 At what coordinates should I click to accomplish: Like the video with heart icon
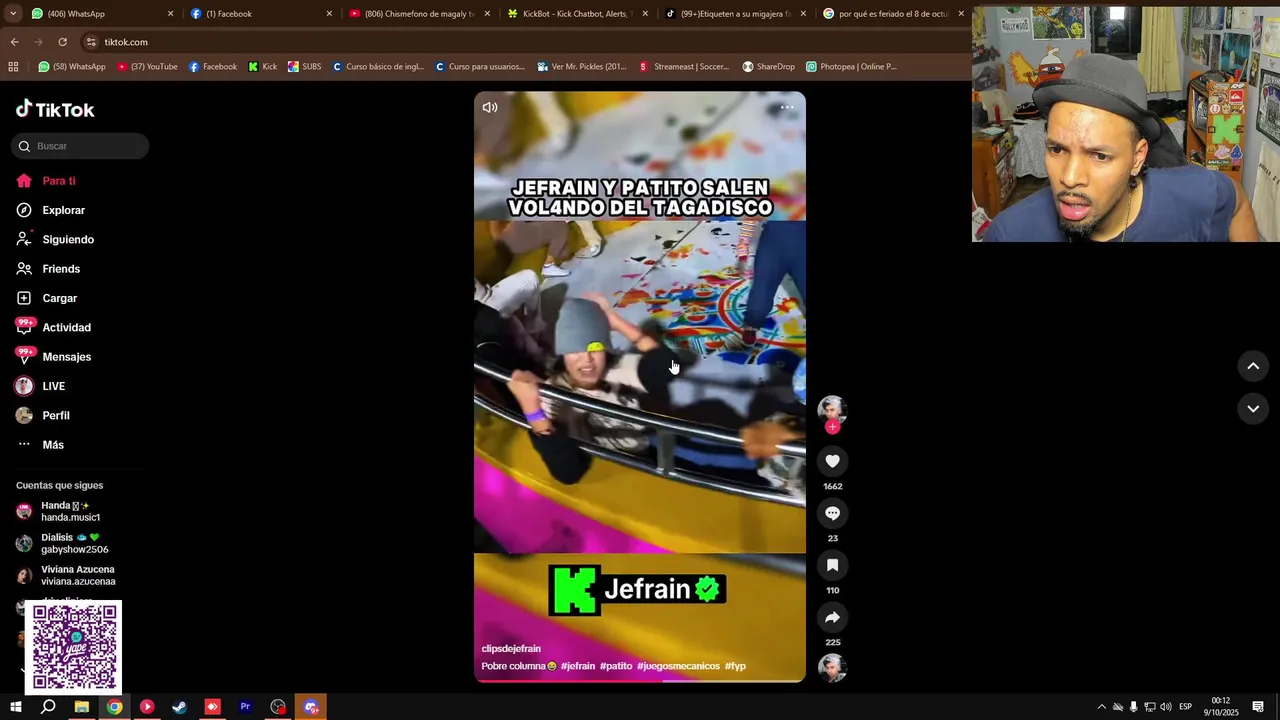coord(832,461)
